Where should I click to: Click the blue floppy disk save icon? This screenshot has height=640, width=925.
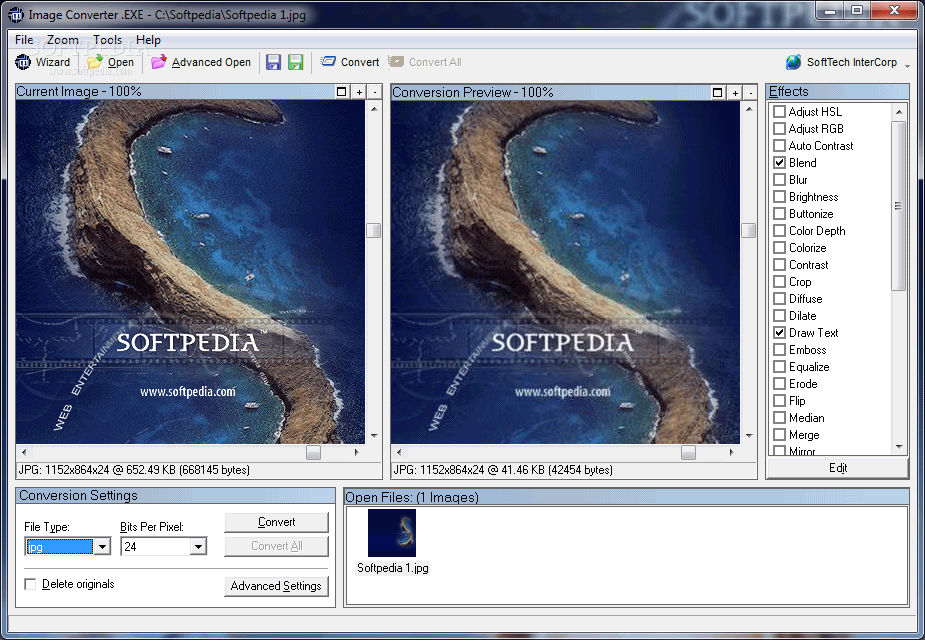pyautogui.click(x=273, y=62)
